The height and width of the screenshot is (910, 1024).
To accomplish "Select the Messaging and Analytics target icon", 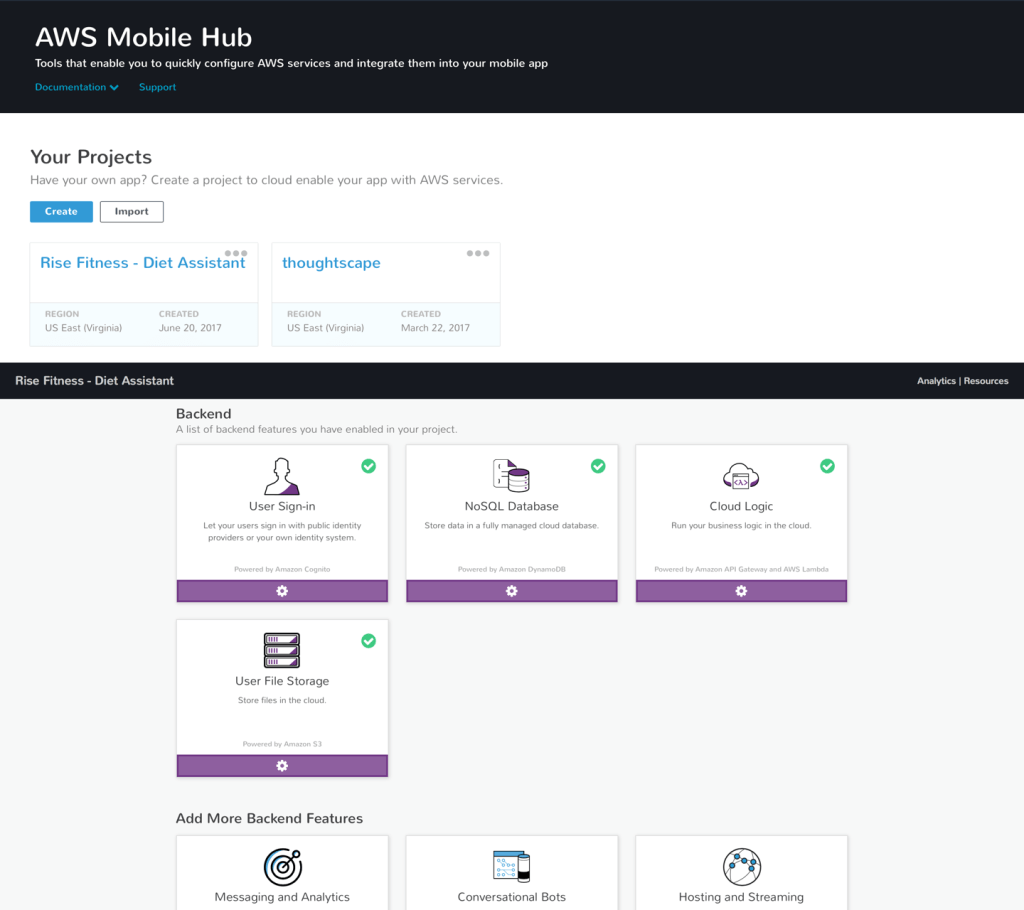I will (x=282, y=867).
